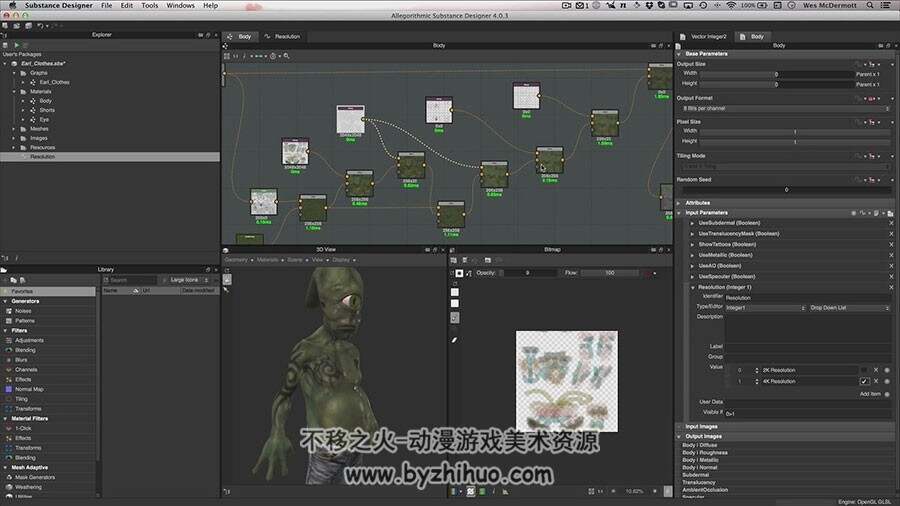
Task: Expand the UseSubdermal (Boolean) parameter
Action: [x=692, y=223]
